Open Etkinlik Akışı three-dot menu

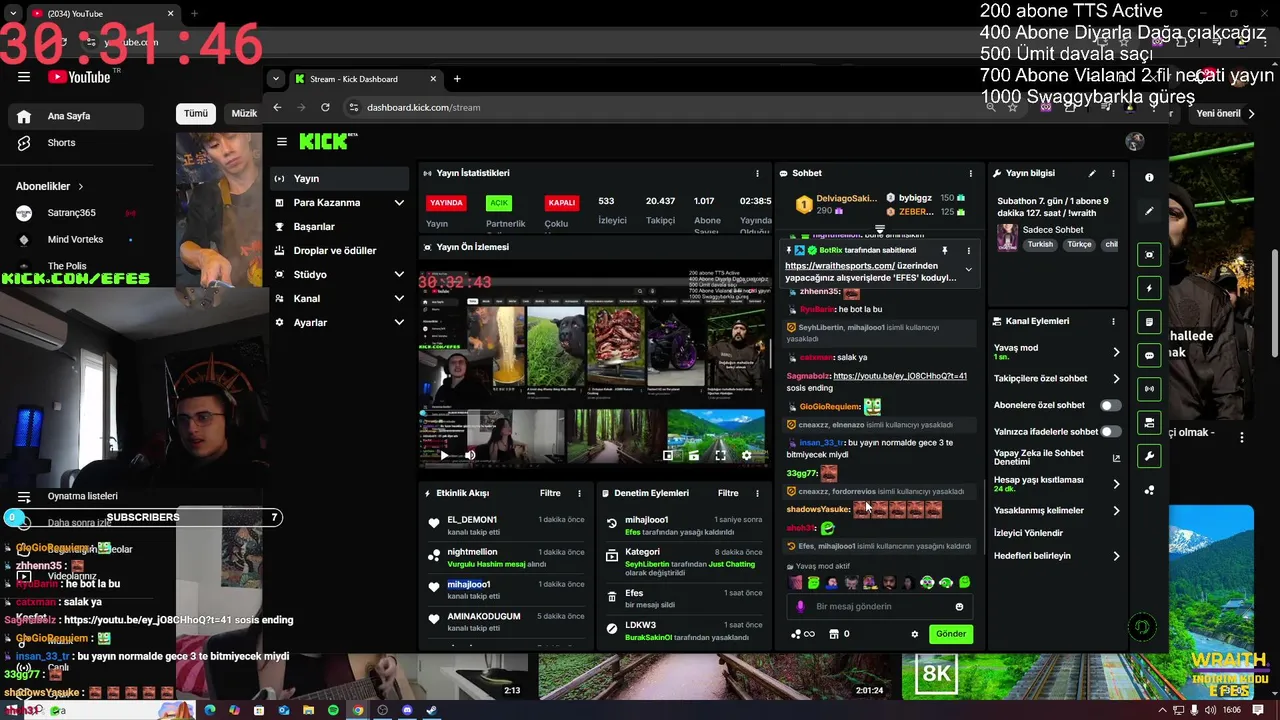click(x=579, y=493)
